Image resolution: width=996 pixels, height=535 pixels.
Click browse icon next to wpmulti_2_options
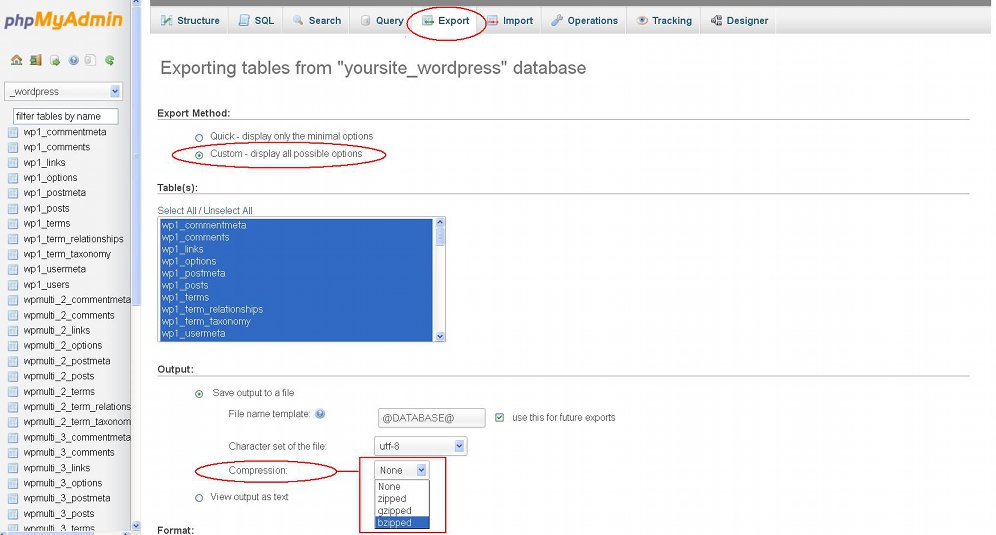[13, 346]
